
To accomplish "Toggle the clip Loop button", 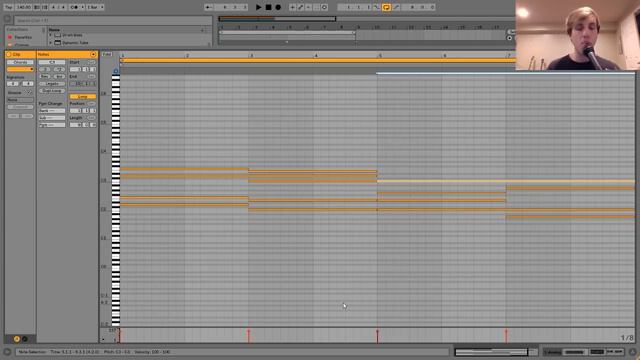I will pyautogui.click(x=83, y=97).
